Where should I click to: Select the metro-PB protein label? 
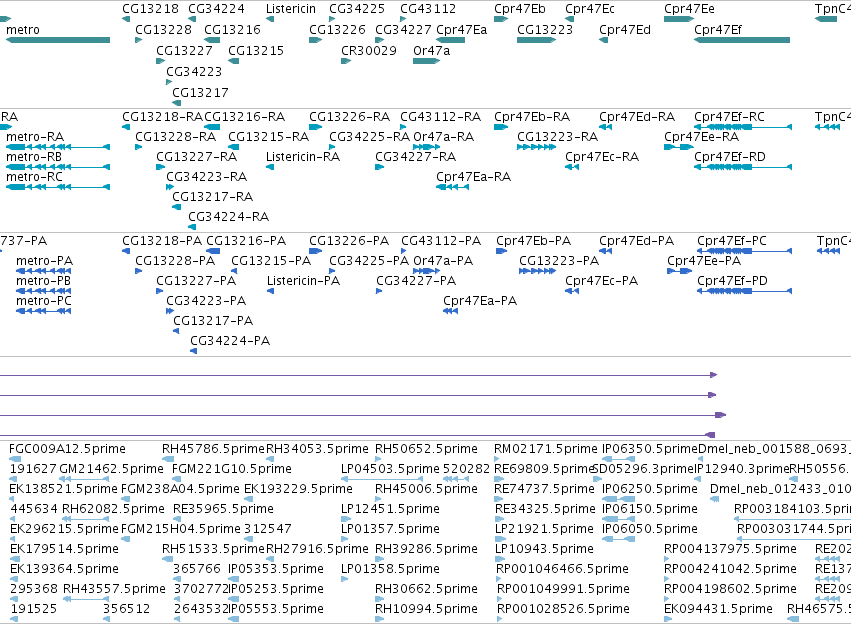pyautogui.click(x=43, y=281)
